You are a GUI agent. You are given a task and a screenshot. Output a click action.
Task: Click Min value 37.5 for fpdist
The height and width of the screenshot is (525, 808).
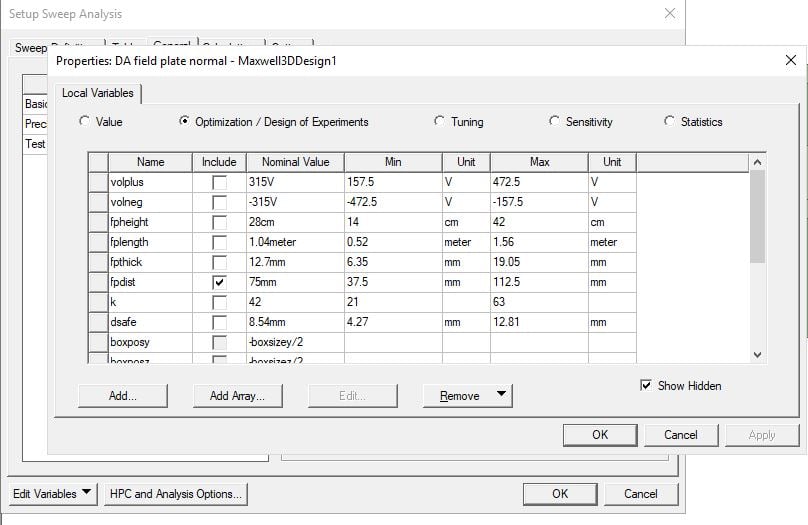tap(393, 282)
